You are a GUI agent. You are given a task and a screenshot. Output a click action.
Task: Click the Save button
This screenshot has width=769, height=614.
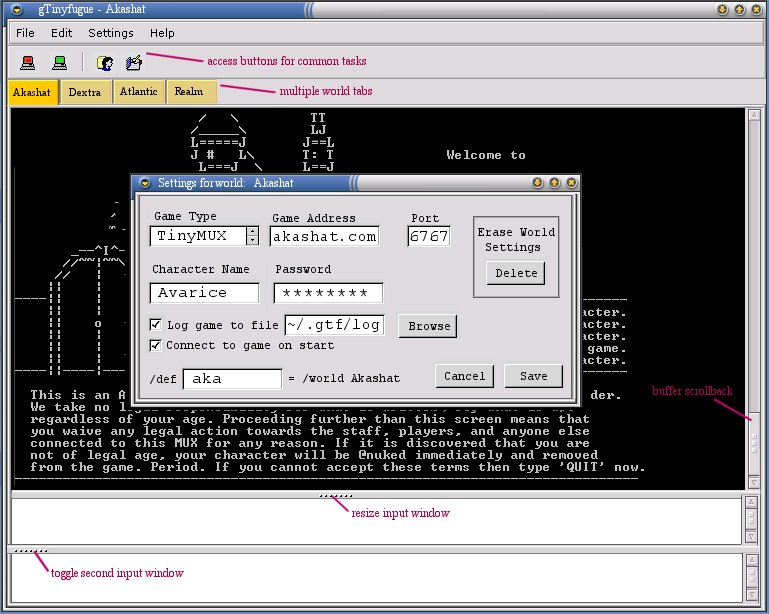pyautogui.click(x=534, y=376)
